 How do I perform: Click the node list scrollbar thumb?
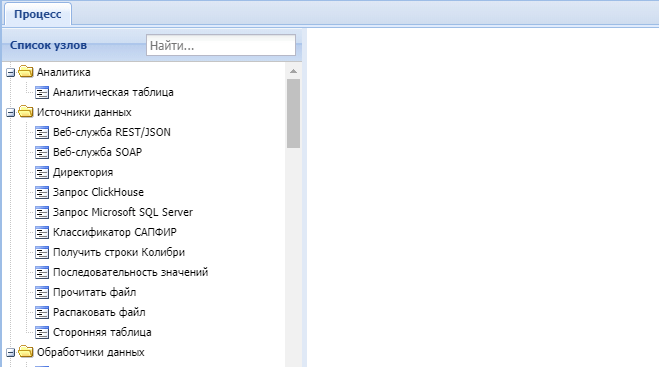click(293, 114)
